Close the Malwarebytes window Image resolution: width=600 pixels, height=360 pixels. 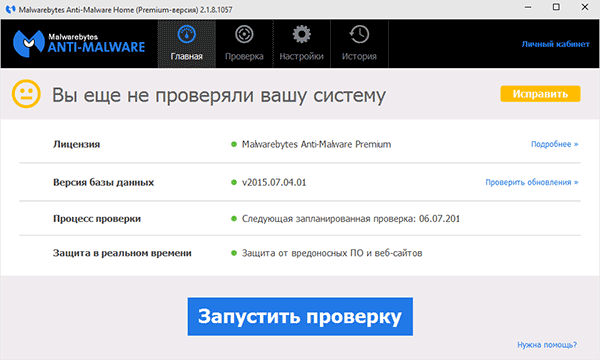coord(585,7)
